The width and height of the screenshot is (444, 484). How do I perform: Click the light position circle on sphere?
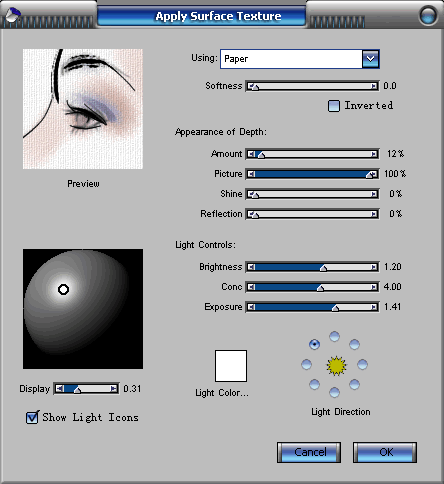point(63,289)
